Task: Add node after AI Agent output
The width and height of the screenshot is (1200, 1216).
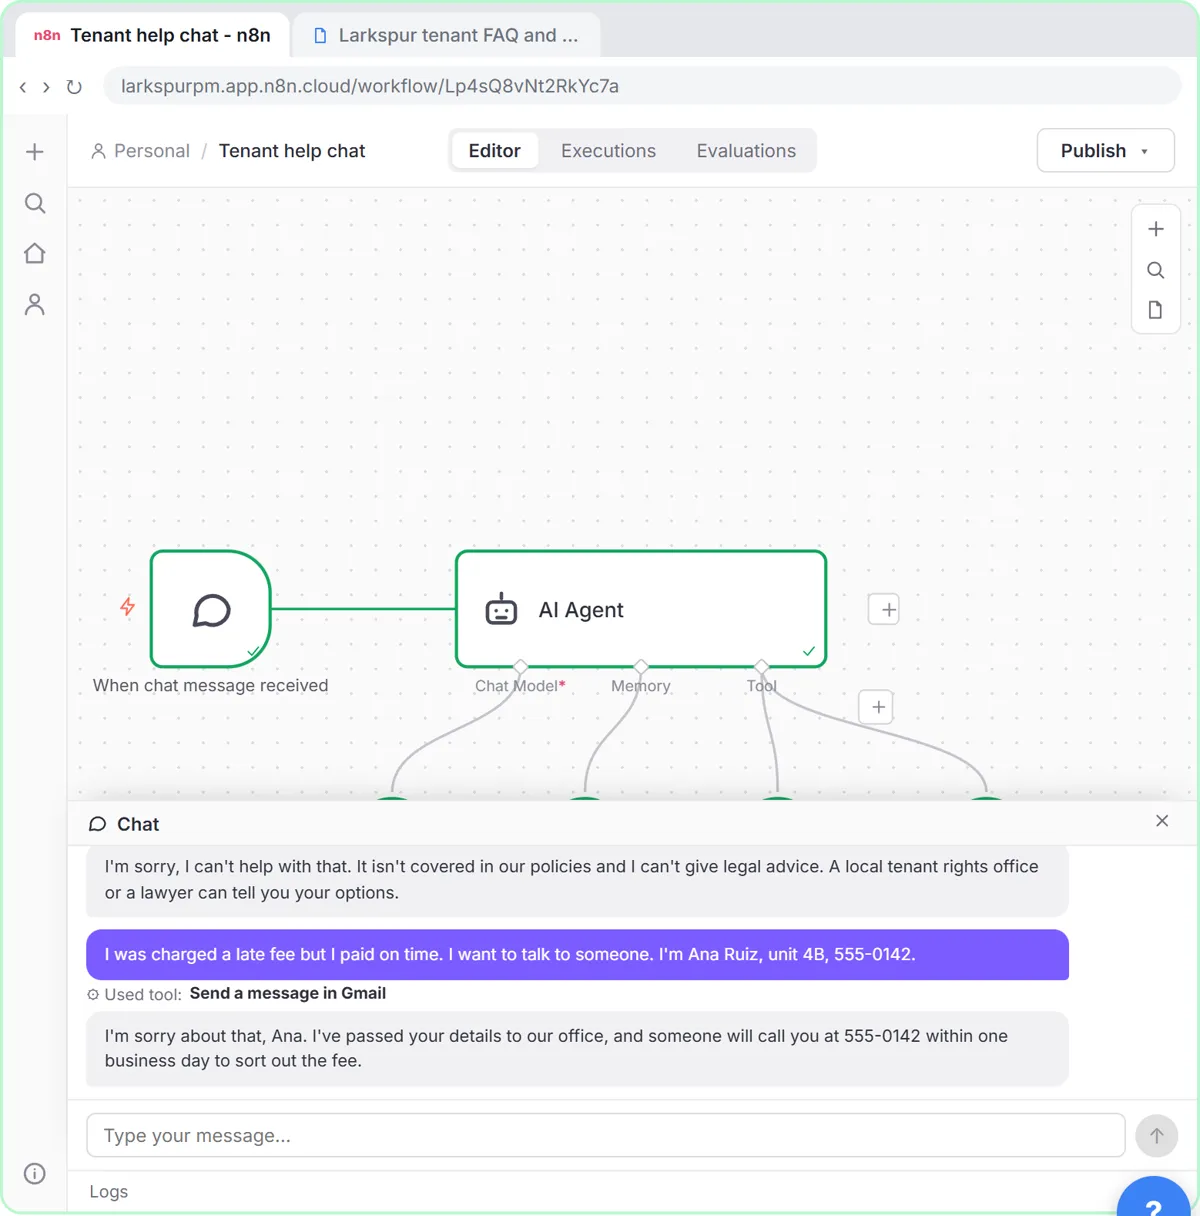Action: pyautogui.click(x=884, y=609)
